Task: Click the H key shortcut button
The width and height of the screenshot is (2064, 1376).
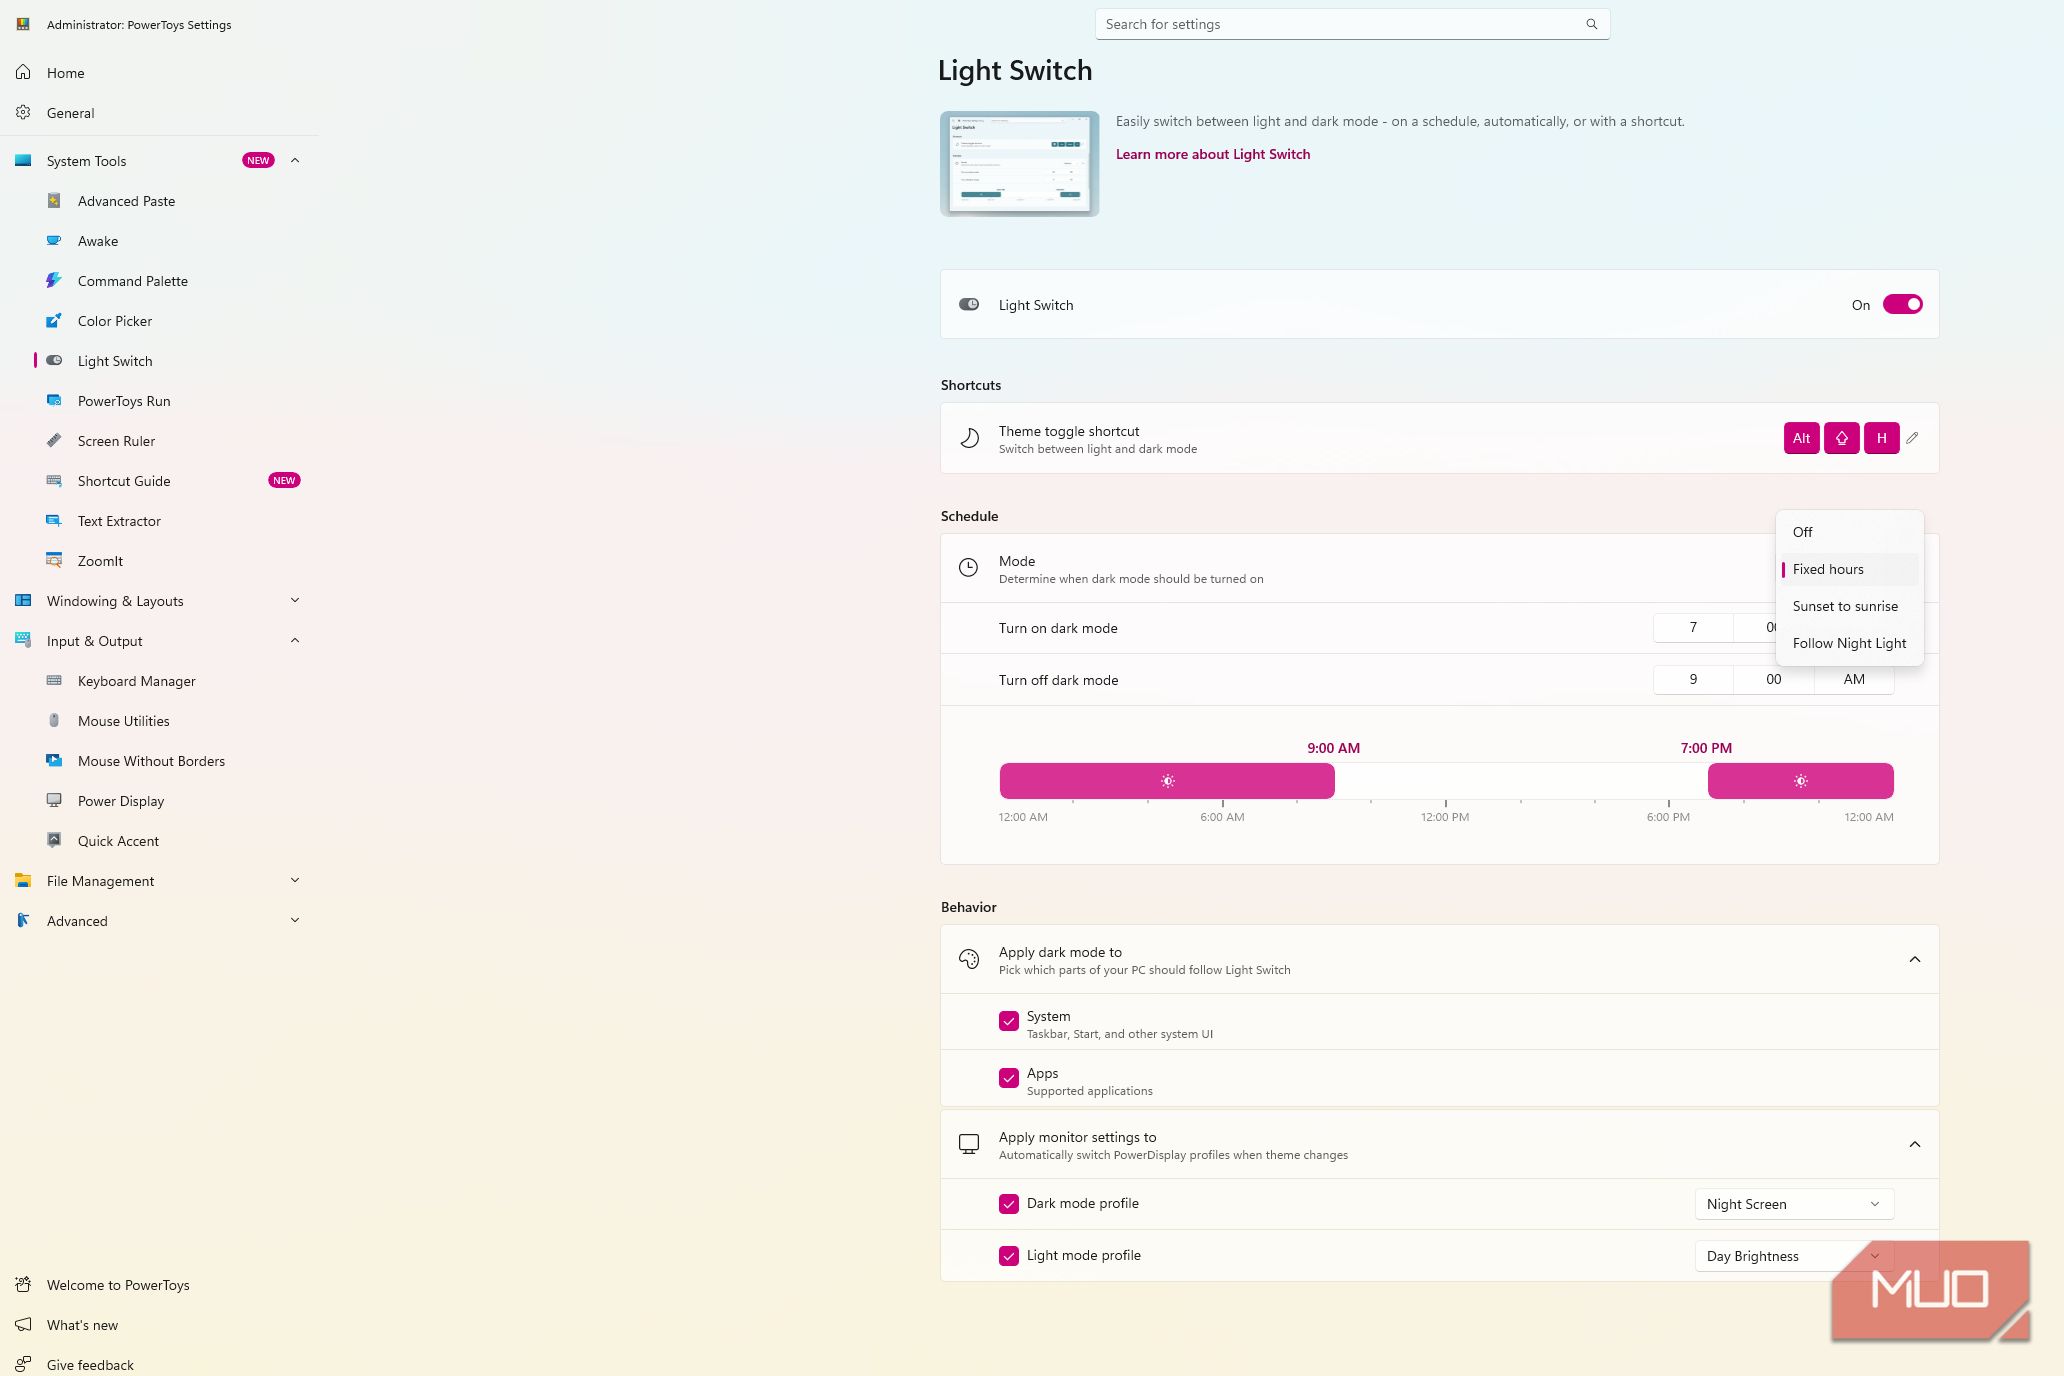Action: 1881,438
